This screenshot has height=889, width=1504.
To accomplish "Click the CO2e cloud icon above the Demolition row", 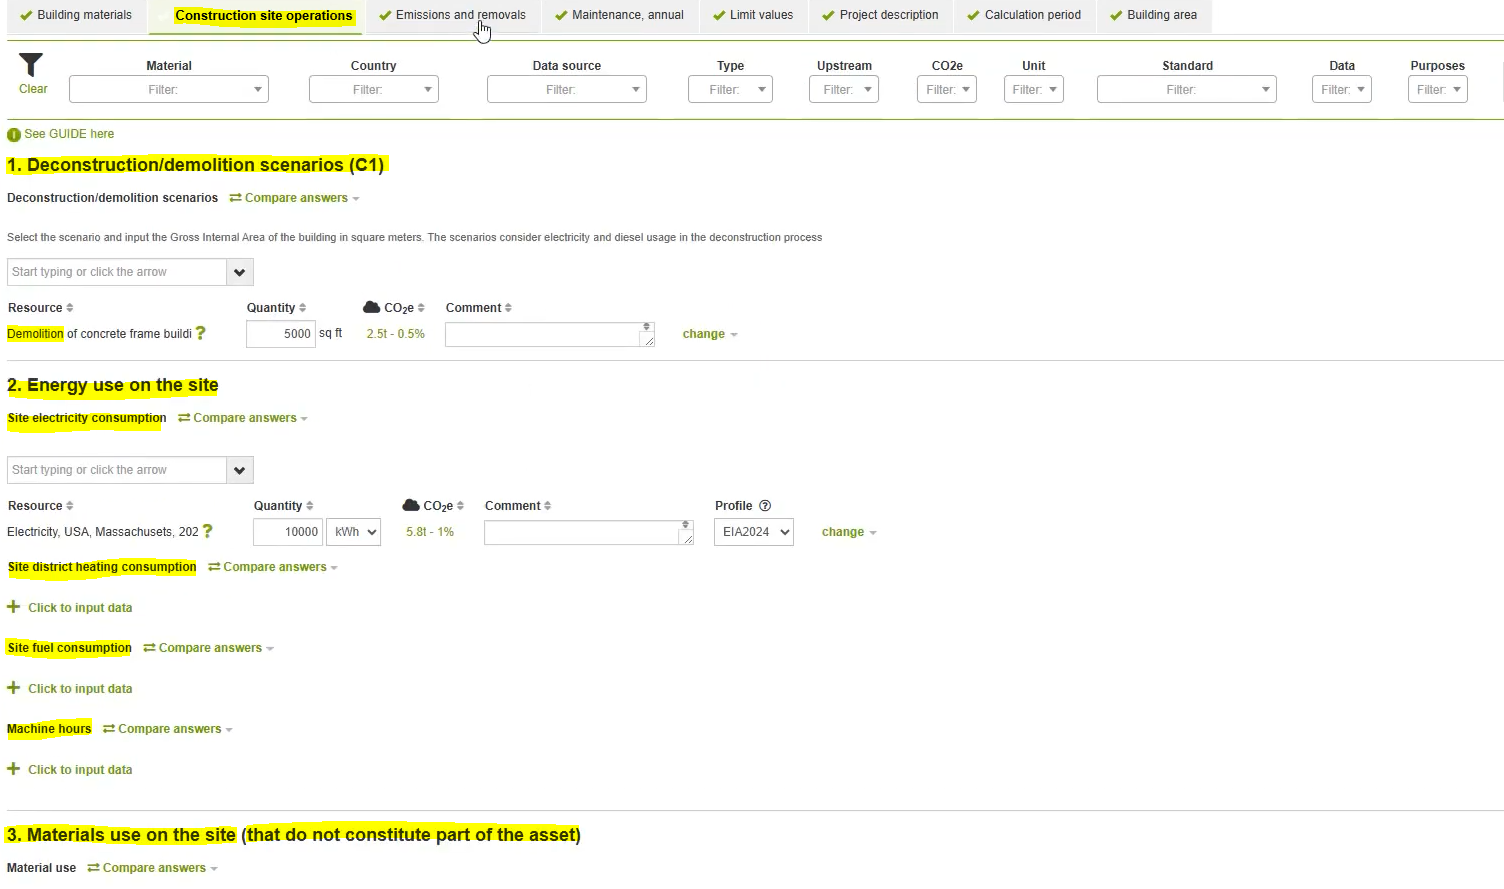I will coord(371,307).
